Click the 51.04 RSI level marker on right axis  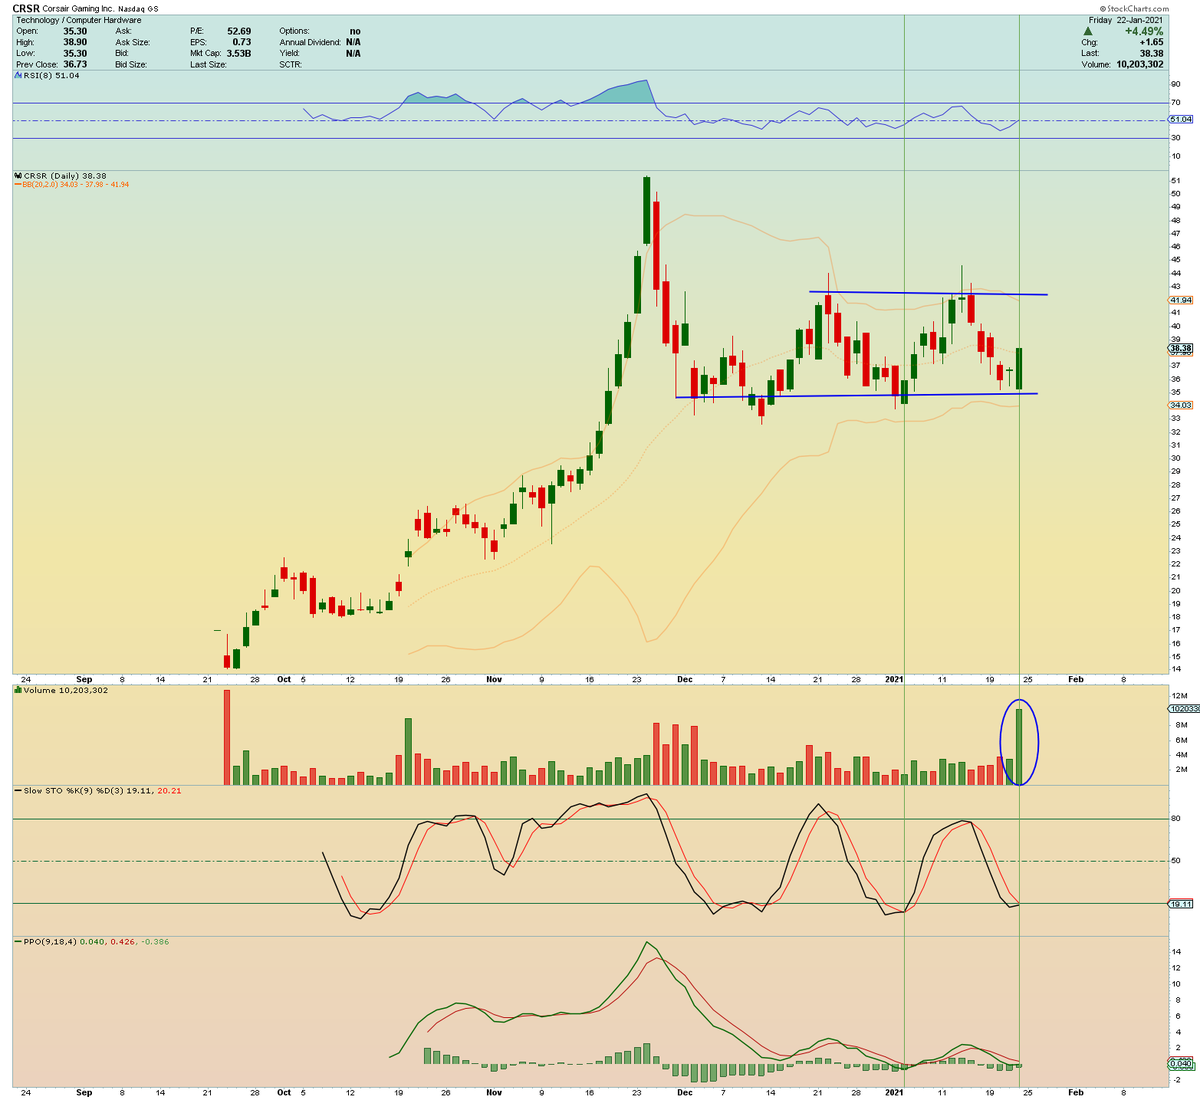tap(1180, 120)
